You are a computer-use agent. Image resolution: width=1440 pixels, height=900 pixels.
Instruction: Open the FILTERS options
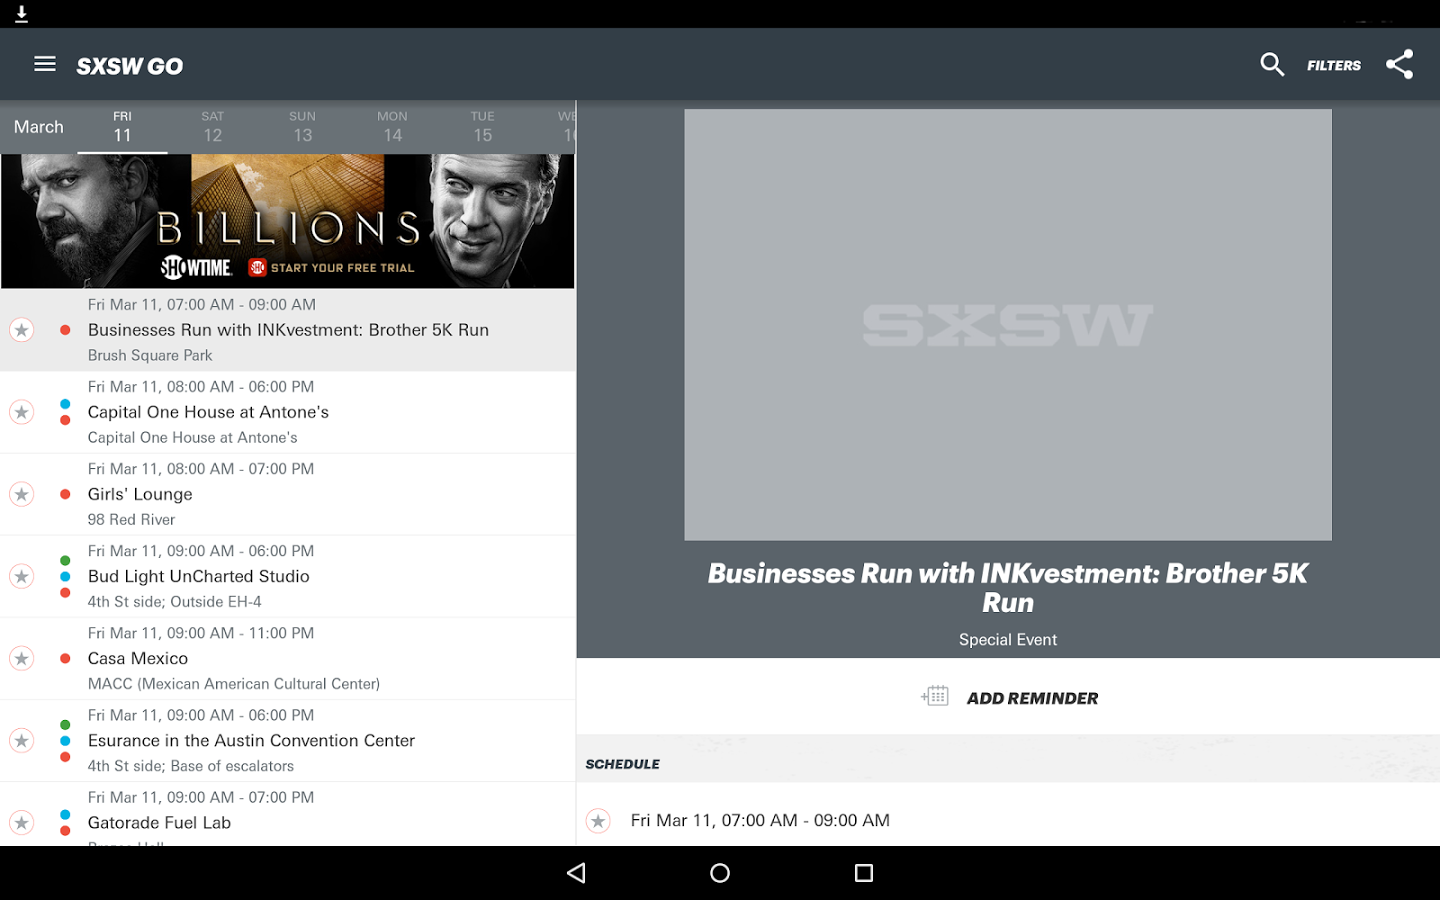(x=1334, y=66)
